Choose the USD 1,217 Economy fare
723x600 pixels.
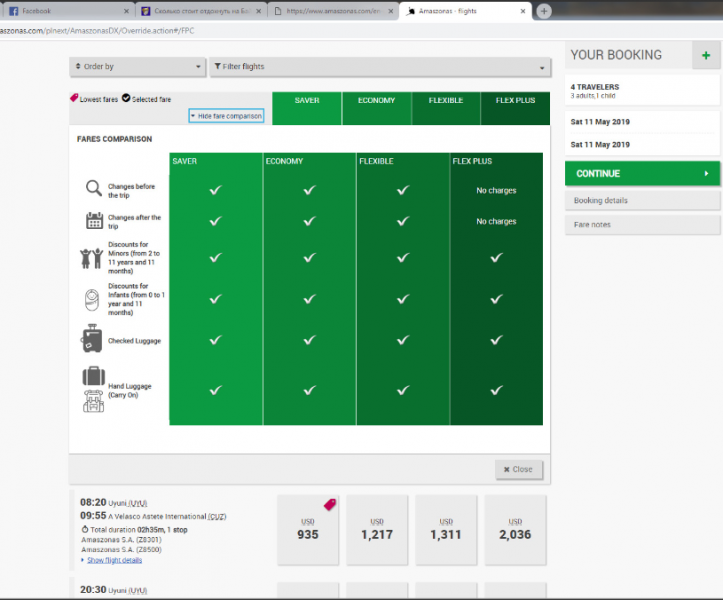[377, 530]
